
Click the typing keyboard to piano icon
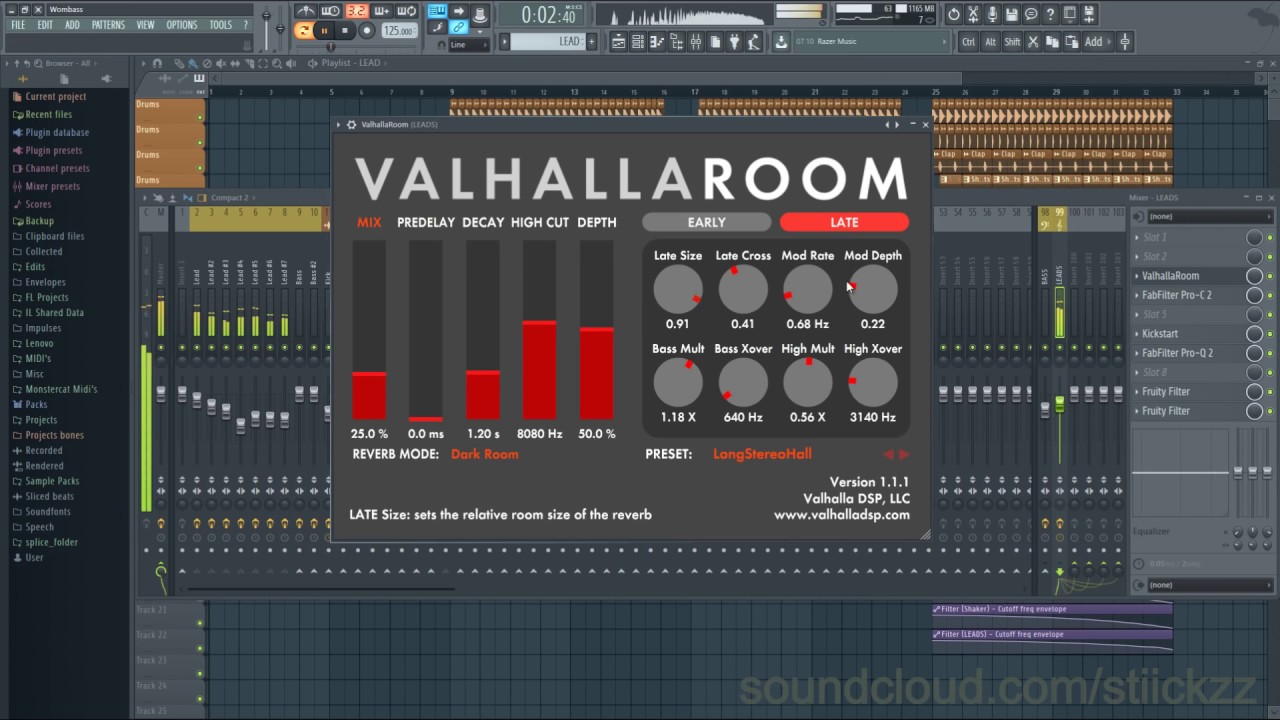click(437, 10)
